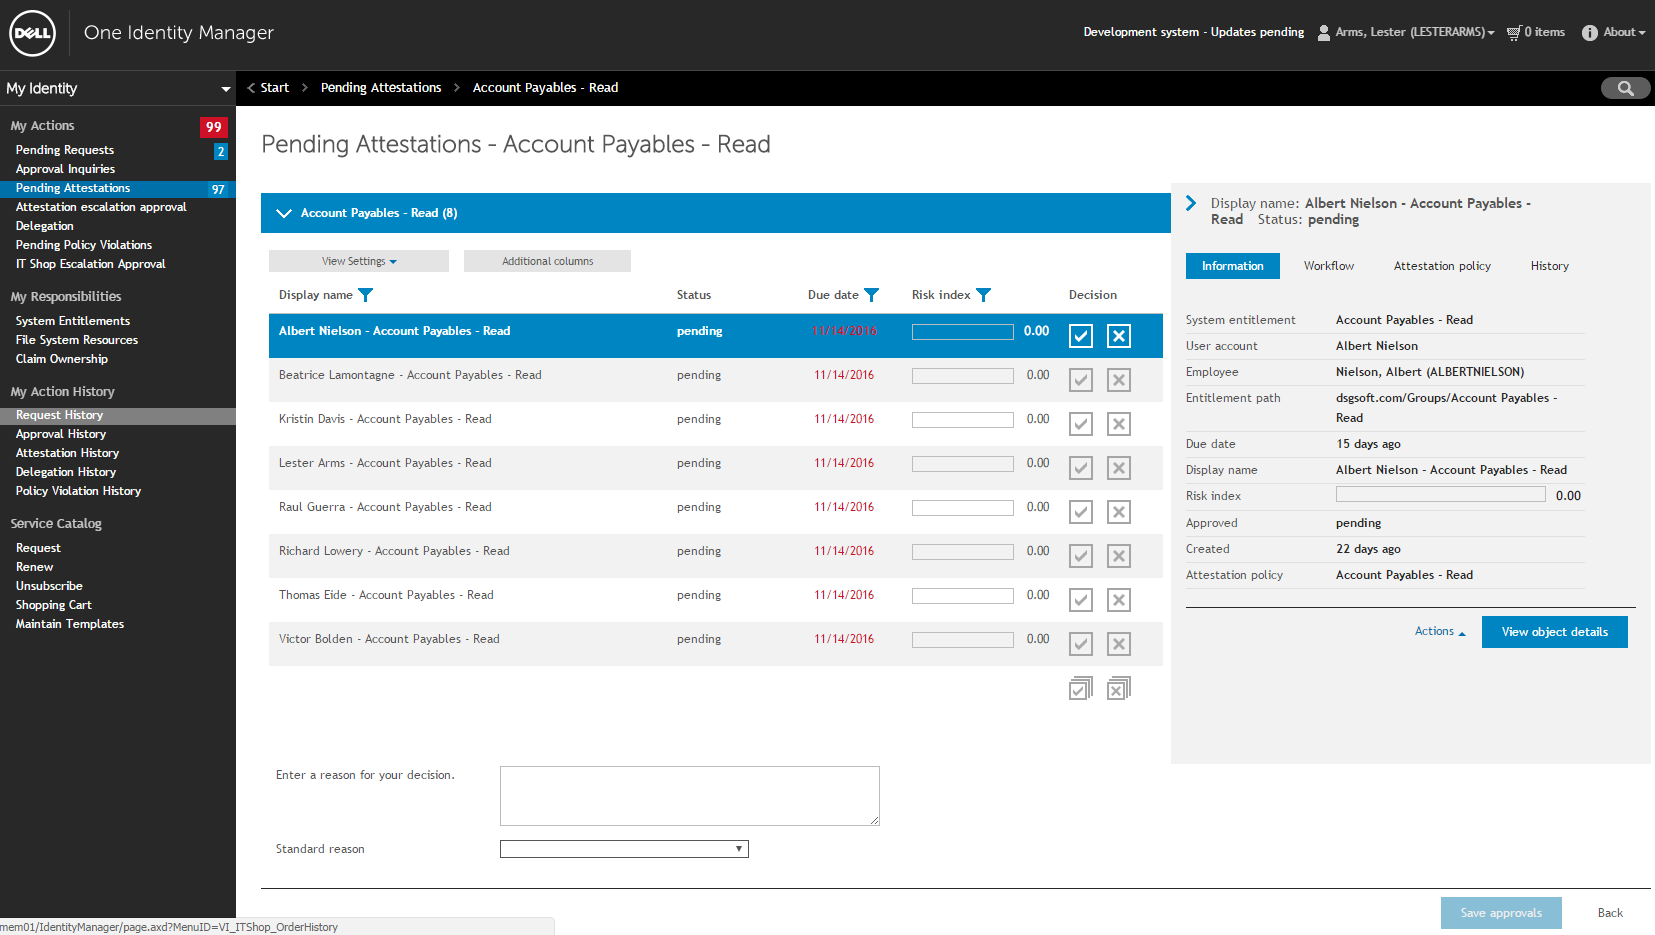Click the Display name filter icon
Viewport: 1655px width, 935px height.
(x=366, y=295)
